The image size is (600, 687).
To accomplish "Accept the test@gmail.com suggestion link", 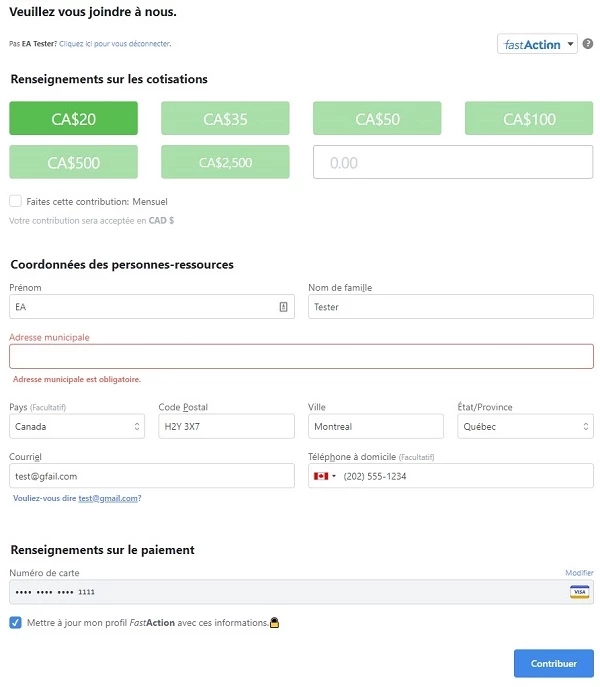I will point(108,498).
